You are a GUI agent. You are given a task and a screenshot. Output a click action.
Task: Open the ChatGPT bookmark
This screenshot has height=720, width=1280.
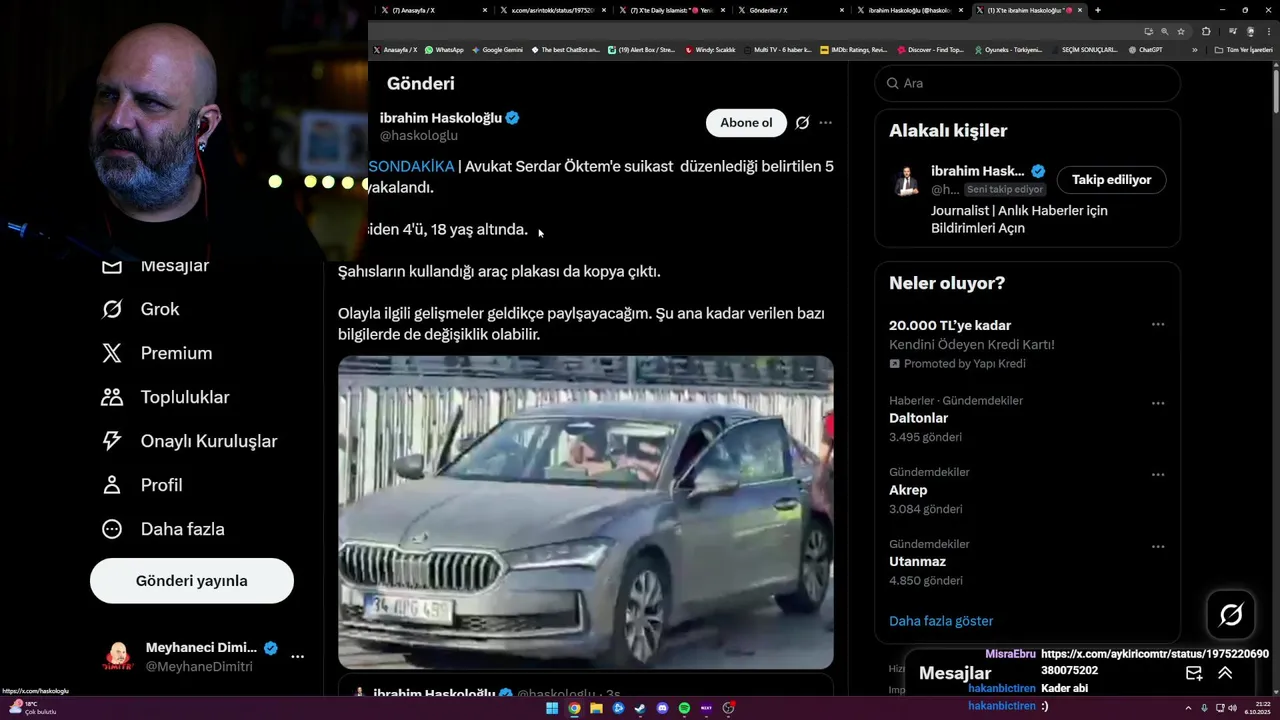(x=1145, y=50)
